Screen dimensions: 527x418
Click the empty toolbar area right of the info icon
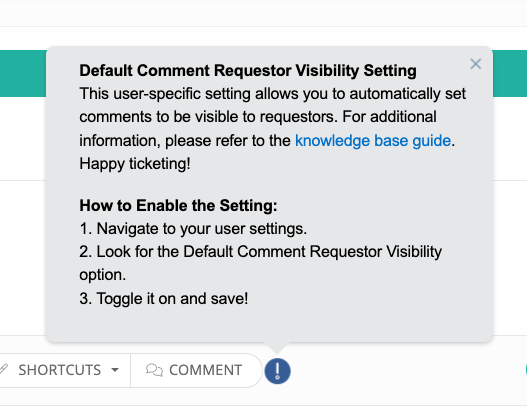pos(403,370)
